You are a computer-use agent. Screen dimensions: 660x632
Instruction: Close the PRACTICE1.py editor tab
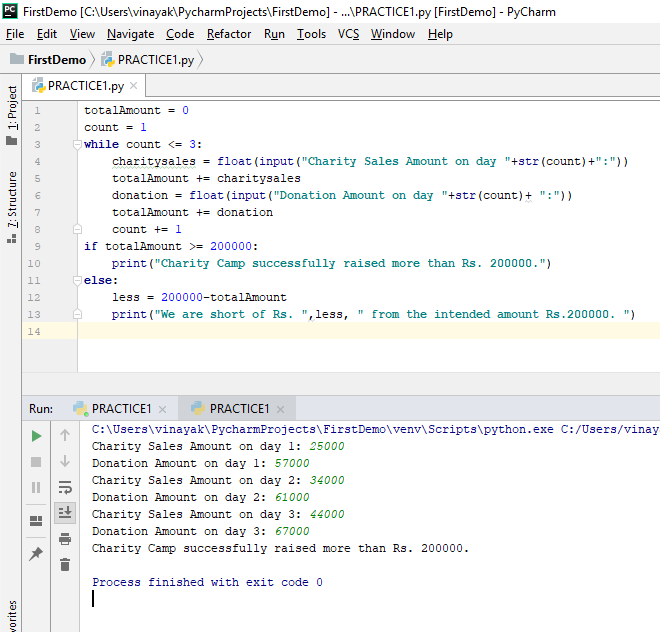[134, 86]
